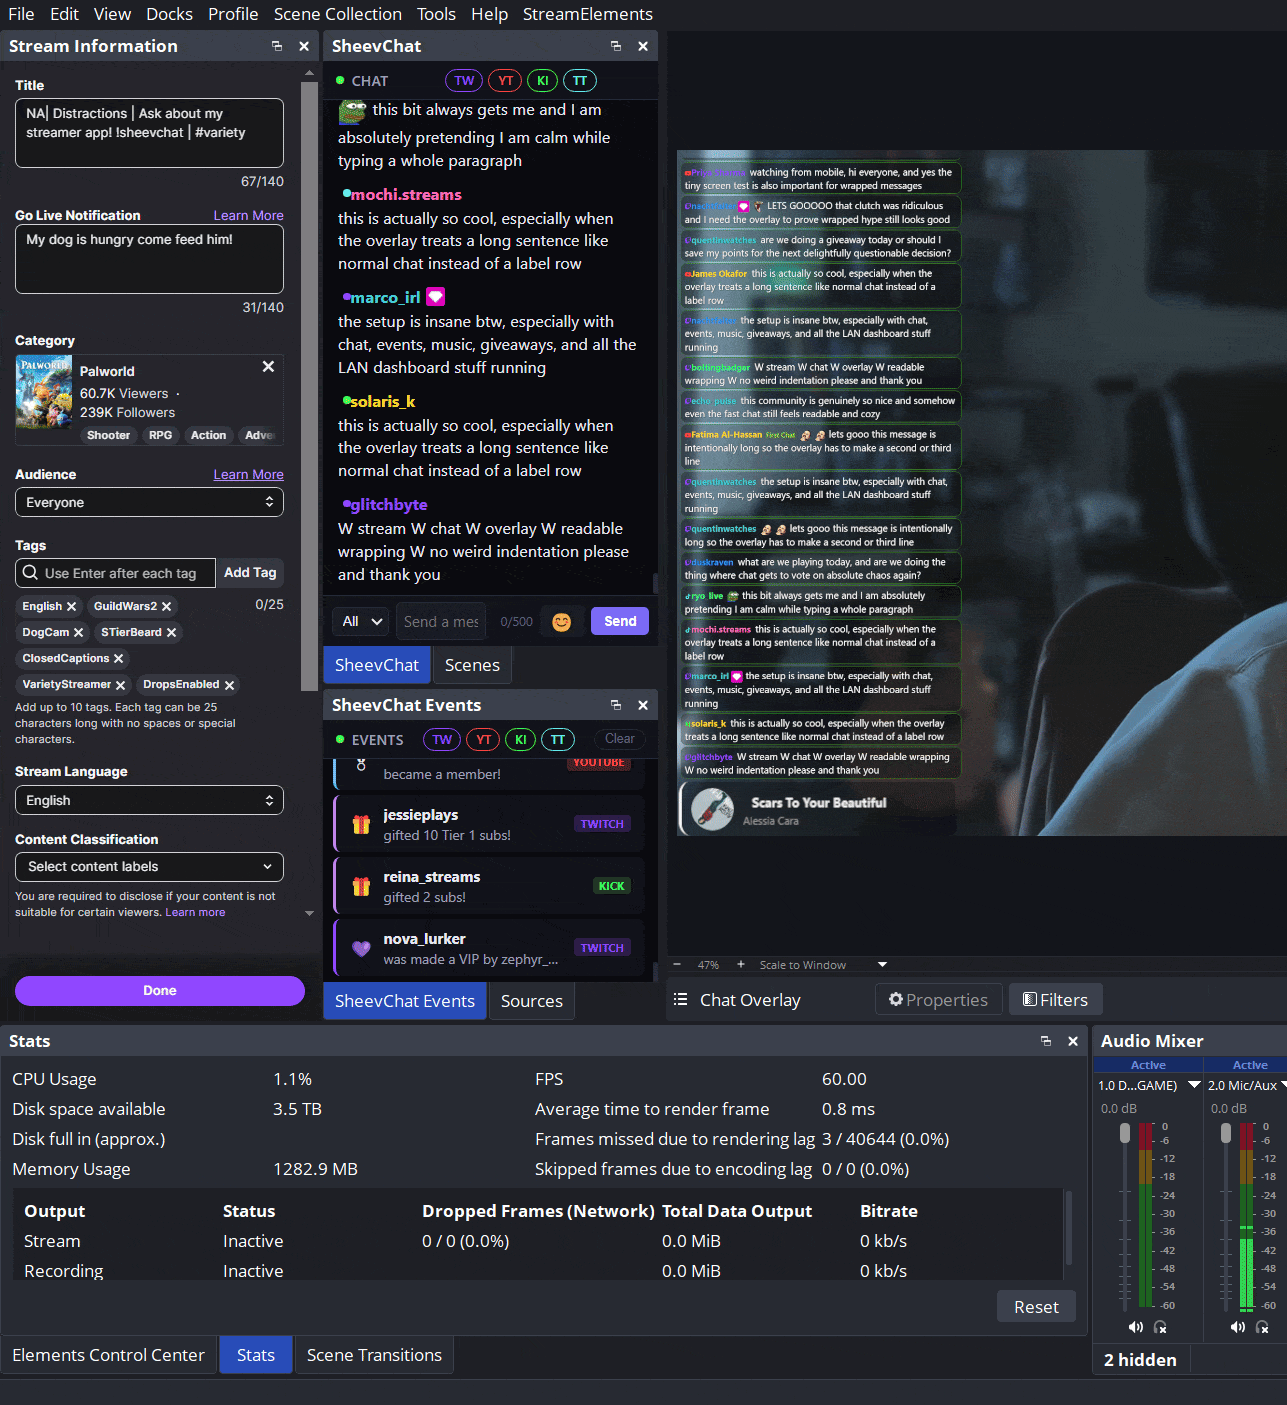Open Mic/Aux channel options arrow
1287x1405 pixels.
pos(1283,1085)
